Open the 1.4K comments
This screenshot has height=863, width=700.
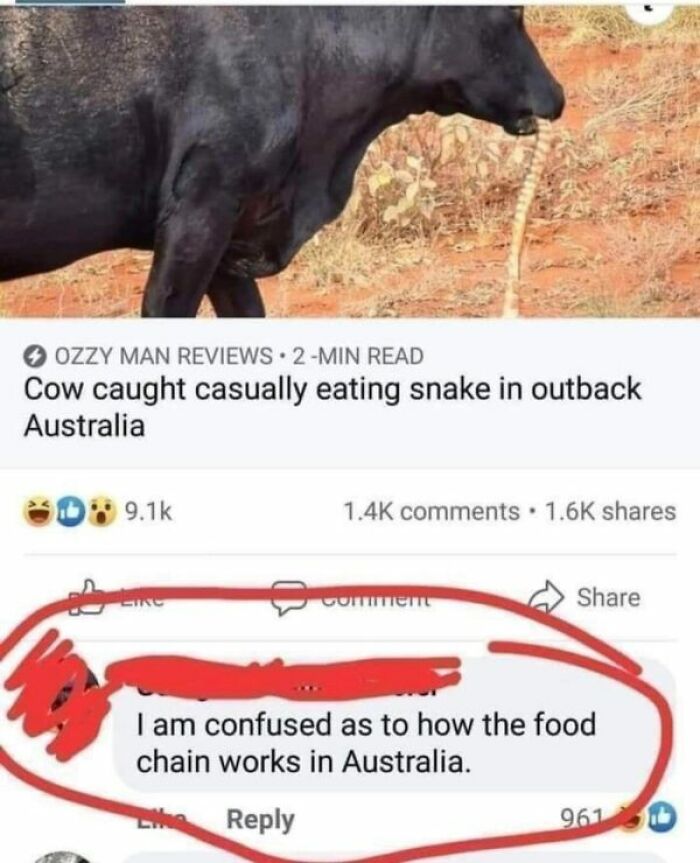coord(431,511)
